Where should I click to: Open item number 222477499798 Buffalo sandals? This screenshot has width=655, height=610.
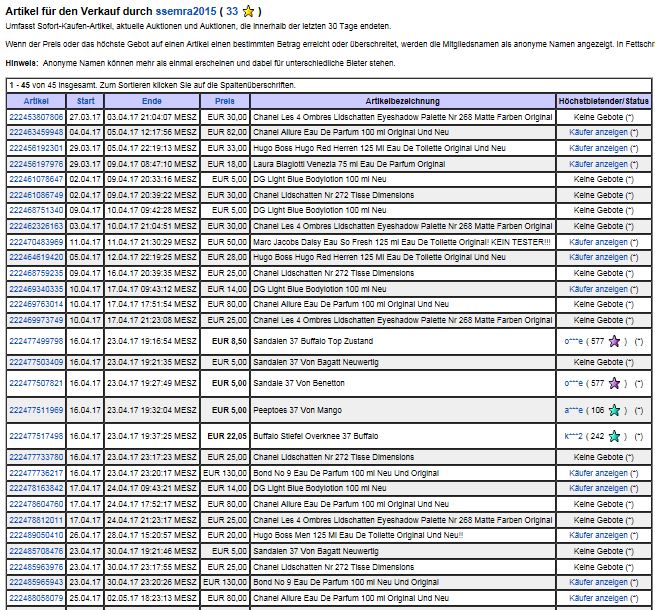click(x=36, y=341)
